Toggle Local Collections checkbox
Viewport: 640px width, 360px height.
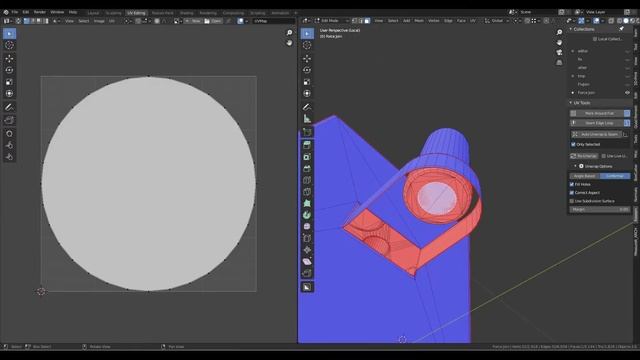point(595,39)
